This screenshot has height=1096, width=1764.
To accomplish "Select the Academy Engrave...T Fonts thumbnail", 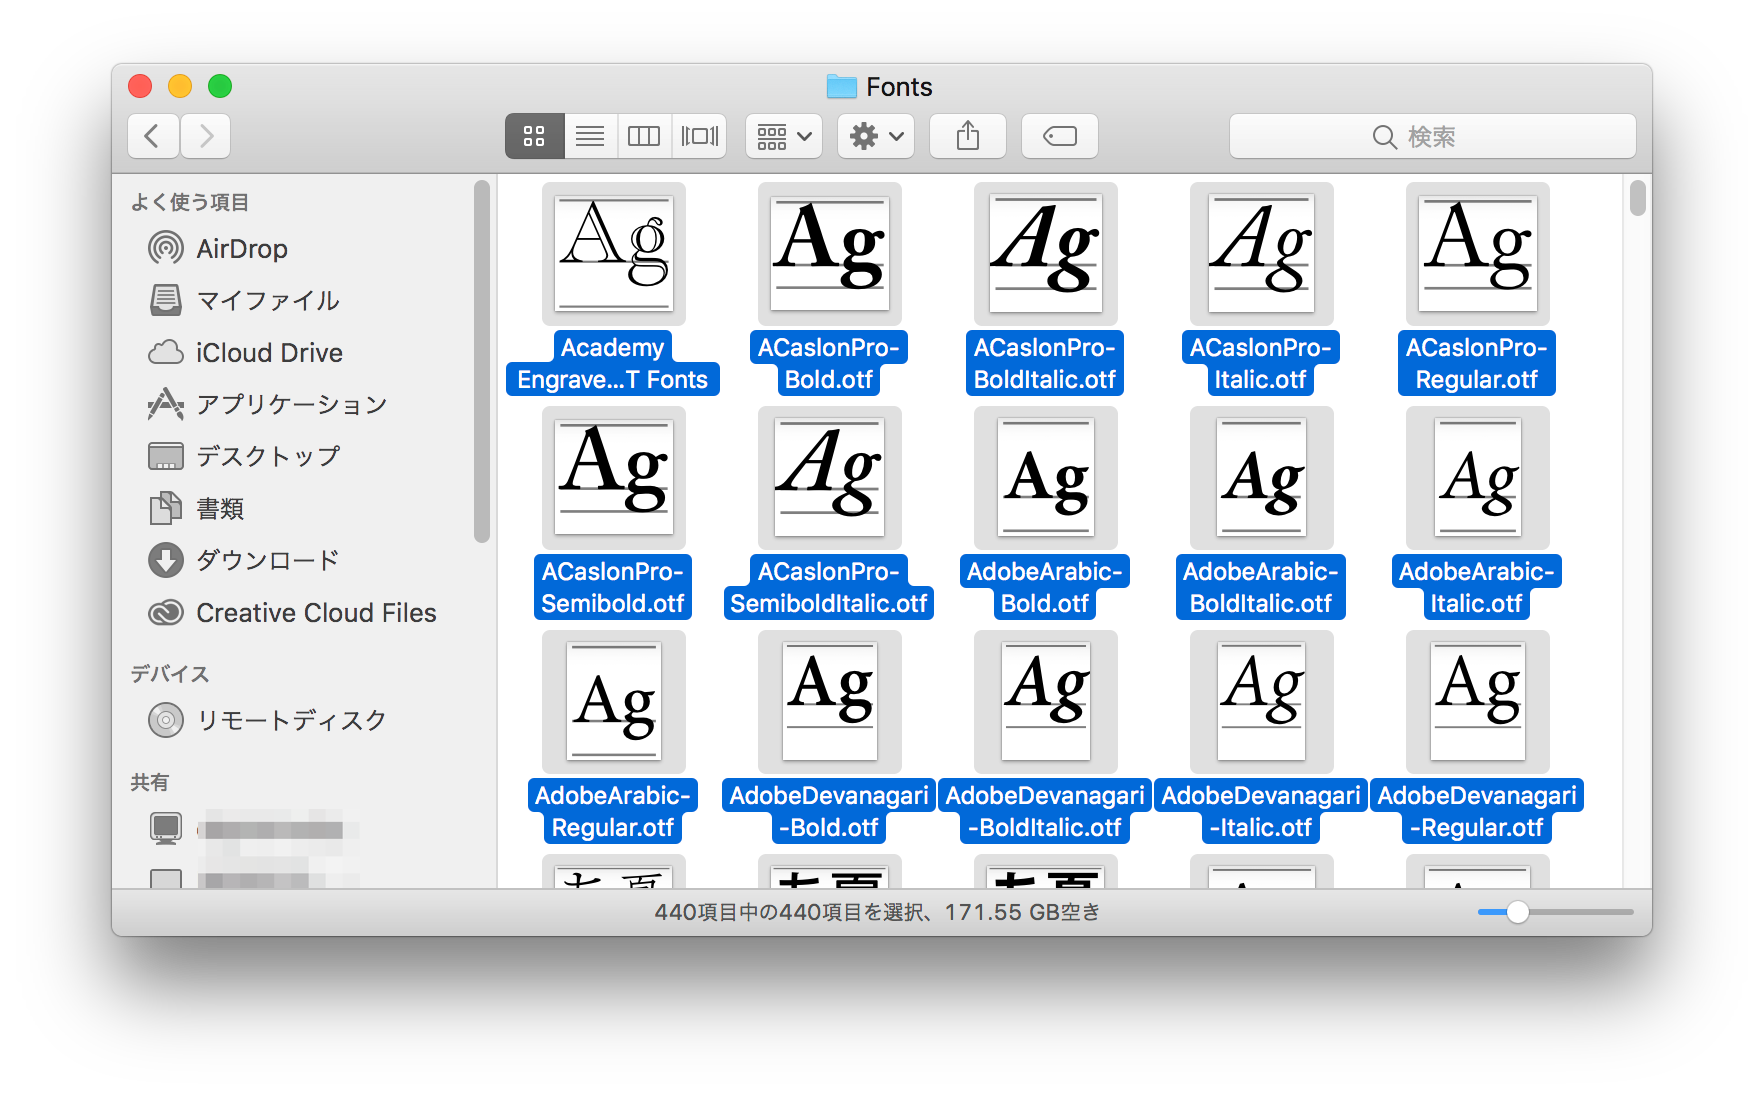I will [614, 254].
